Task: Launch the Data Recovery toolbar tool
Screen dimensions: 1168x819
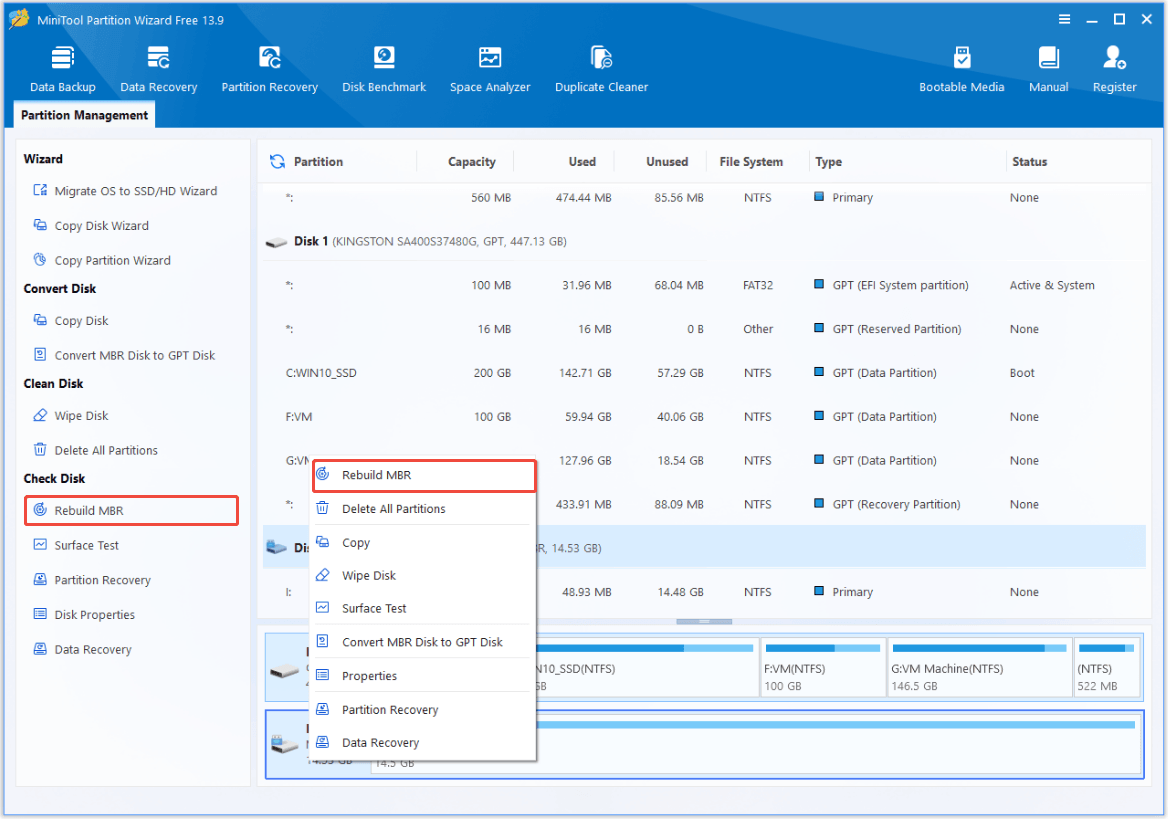Action: (x=159, y=69)
